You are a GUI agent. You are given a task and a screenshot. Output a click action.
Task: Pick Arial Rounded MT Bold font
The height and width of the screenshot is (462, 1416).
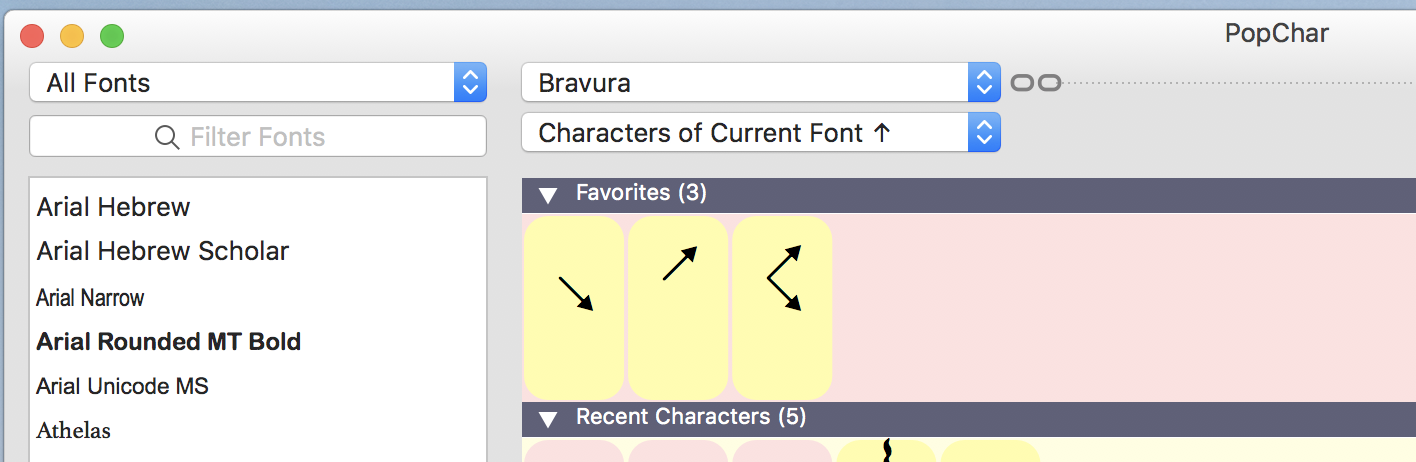pyautogui.click(x=169, y=342)
